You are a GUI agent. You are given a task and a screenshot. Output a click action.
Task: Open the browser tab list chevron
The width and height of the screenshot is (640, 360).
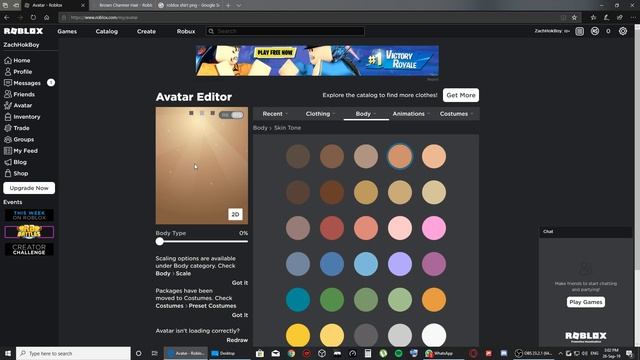coord(239,5)
